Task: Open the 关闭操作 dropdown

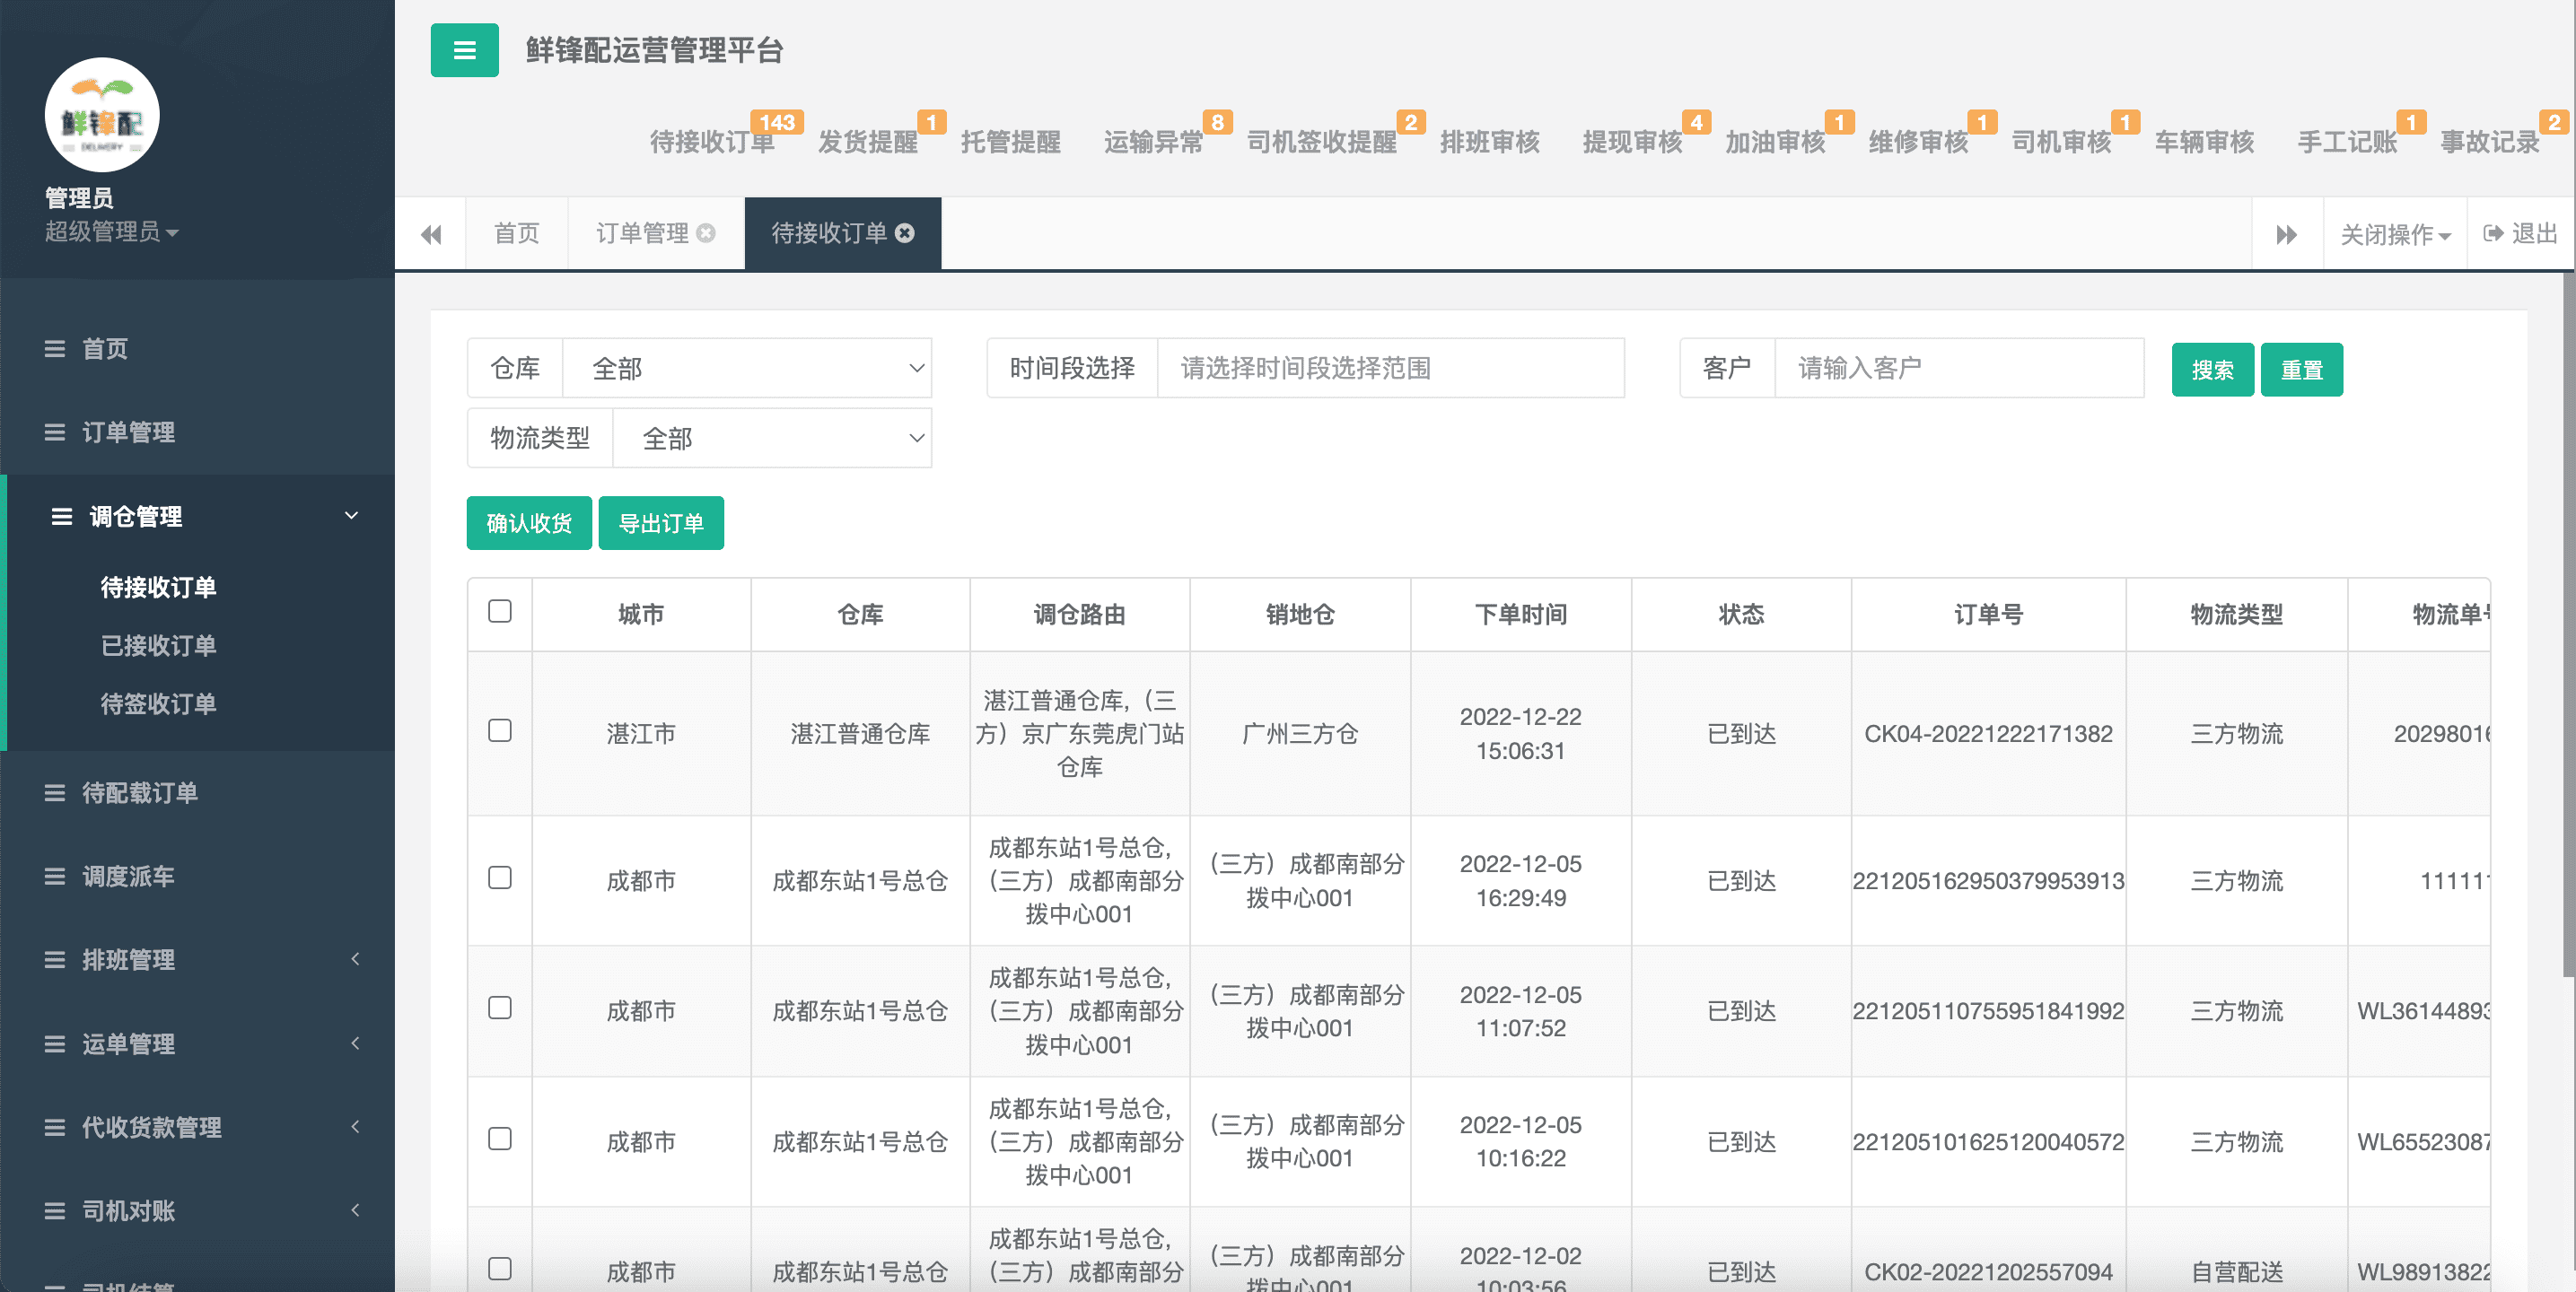Action: click(2395, 234)
